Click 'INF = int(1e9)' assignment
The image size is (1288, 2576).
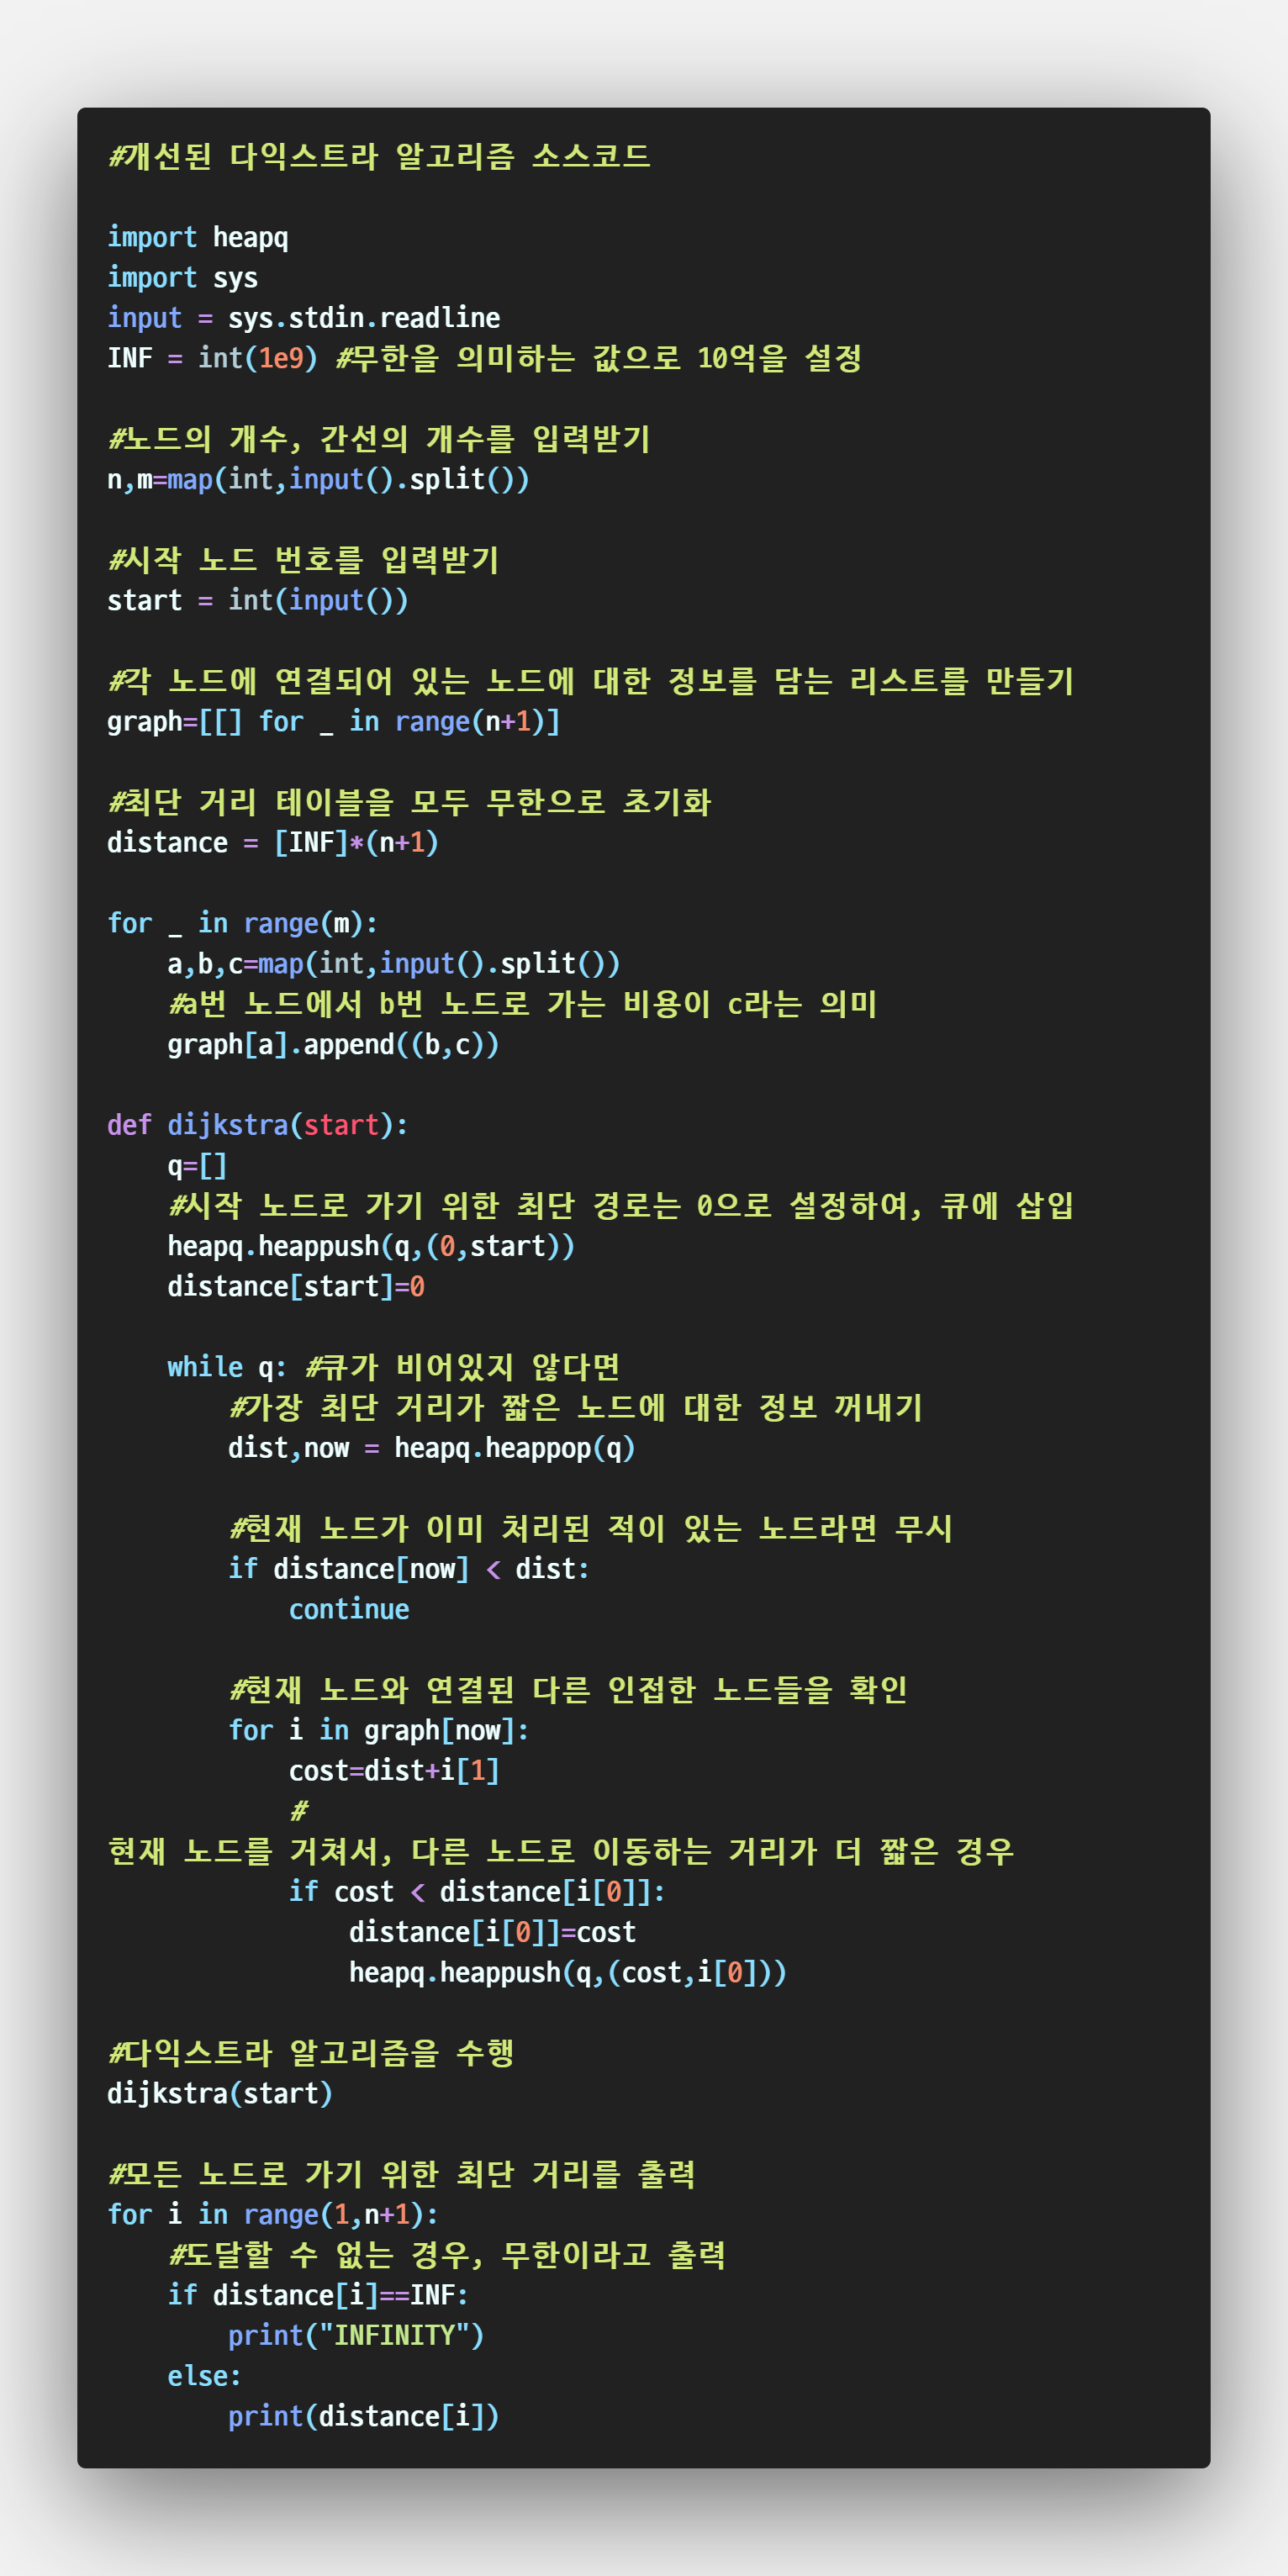tap(212, 358)
